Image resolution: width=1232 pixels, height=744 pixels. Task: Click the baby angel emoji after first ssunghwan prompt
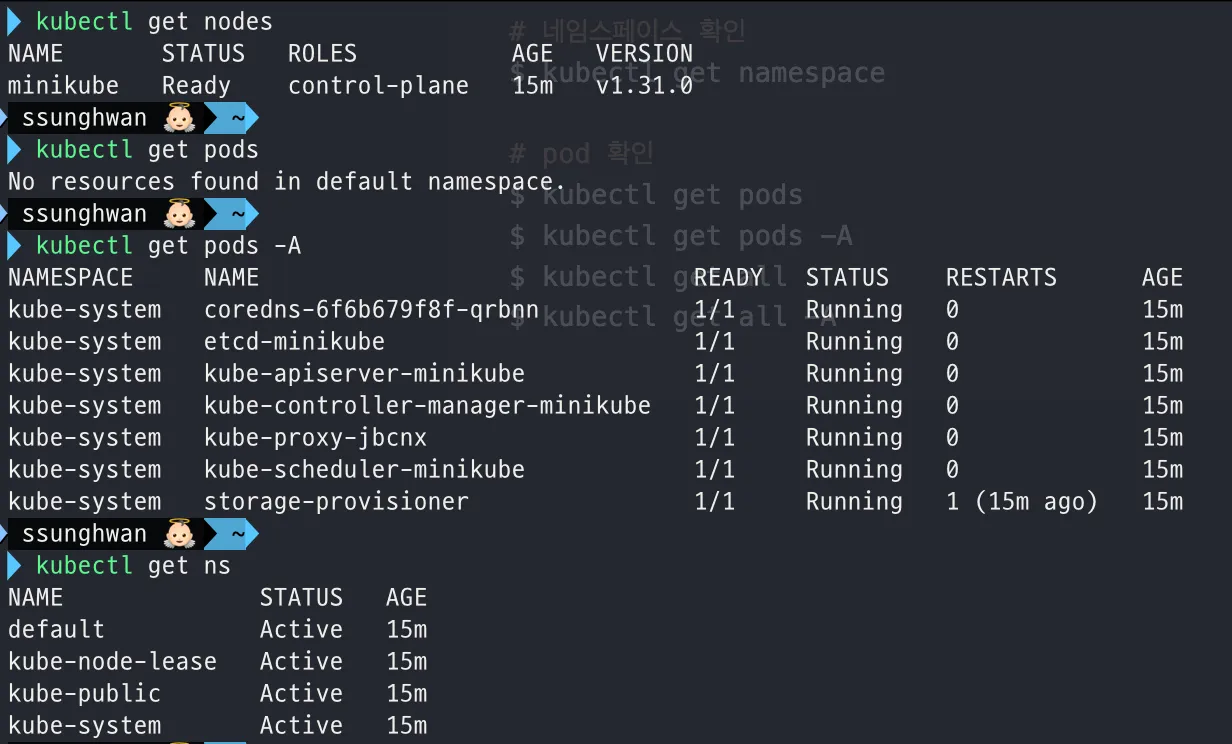(178, 118)
